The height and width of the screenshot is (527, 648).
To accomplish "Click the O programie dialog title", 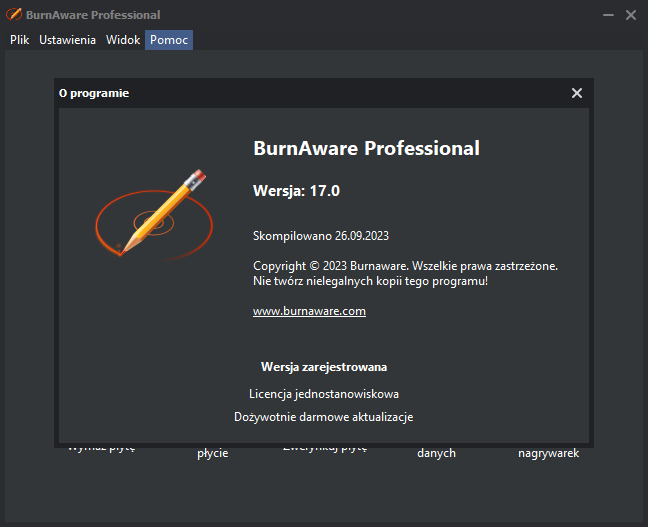I will pos(94,93).
